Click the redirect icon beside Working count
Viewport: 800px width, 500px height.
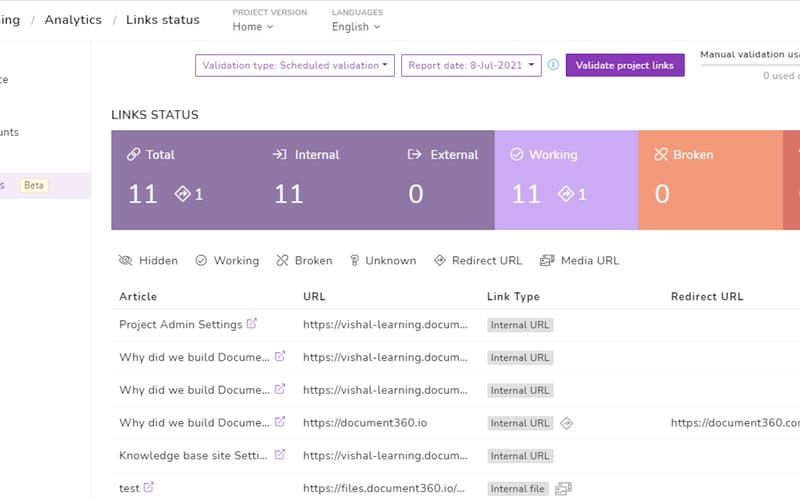tap(566, 194)
